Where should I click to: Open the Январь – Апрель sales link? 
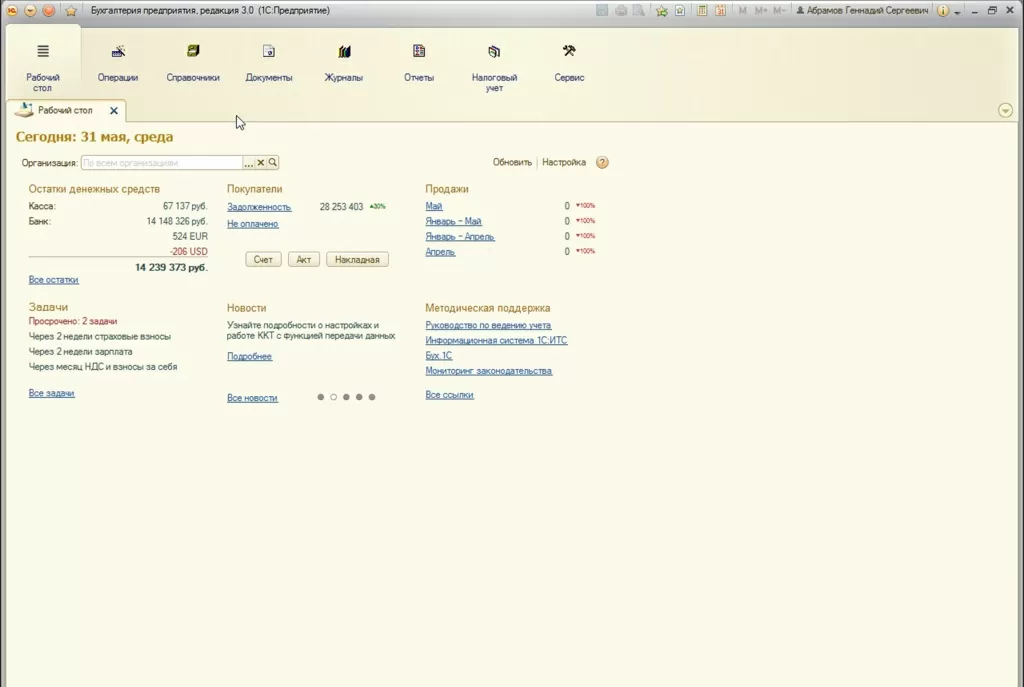click(x=460, y=236)
